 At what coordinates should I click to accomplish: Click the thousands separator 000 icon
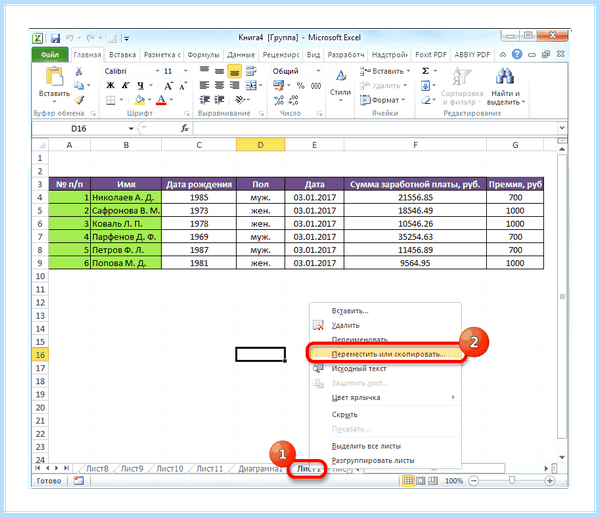coord(316,86)
